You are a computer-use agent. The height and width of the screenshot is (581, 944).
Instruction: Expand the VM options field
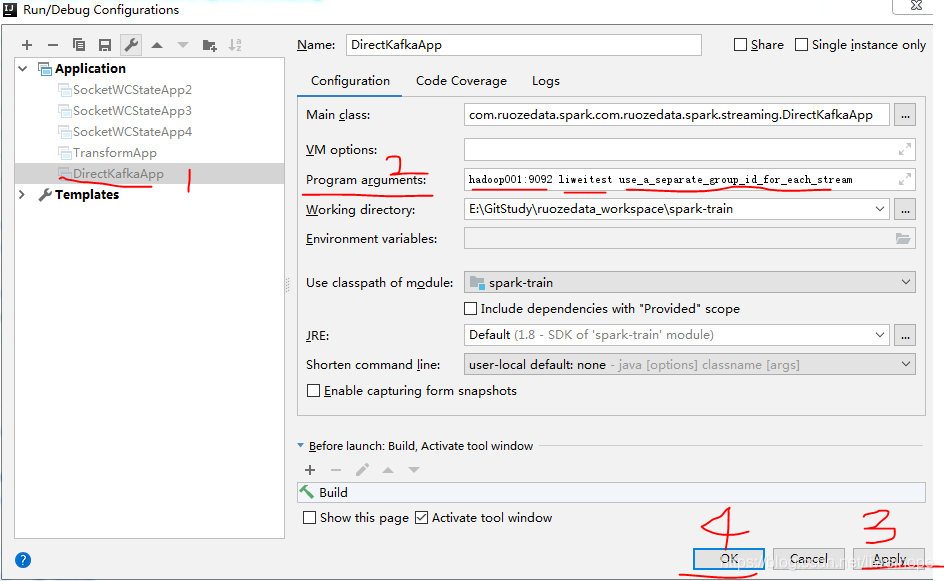(904, 149)
